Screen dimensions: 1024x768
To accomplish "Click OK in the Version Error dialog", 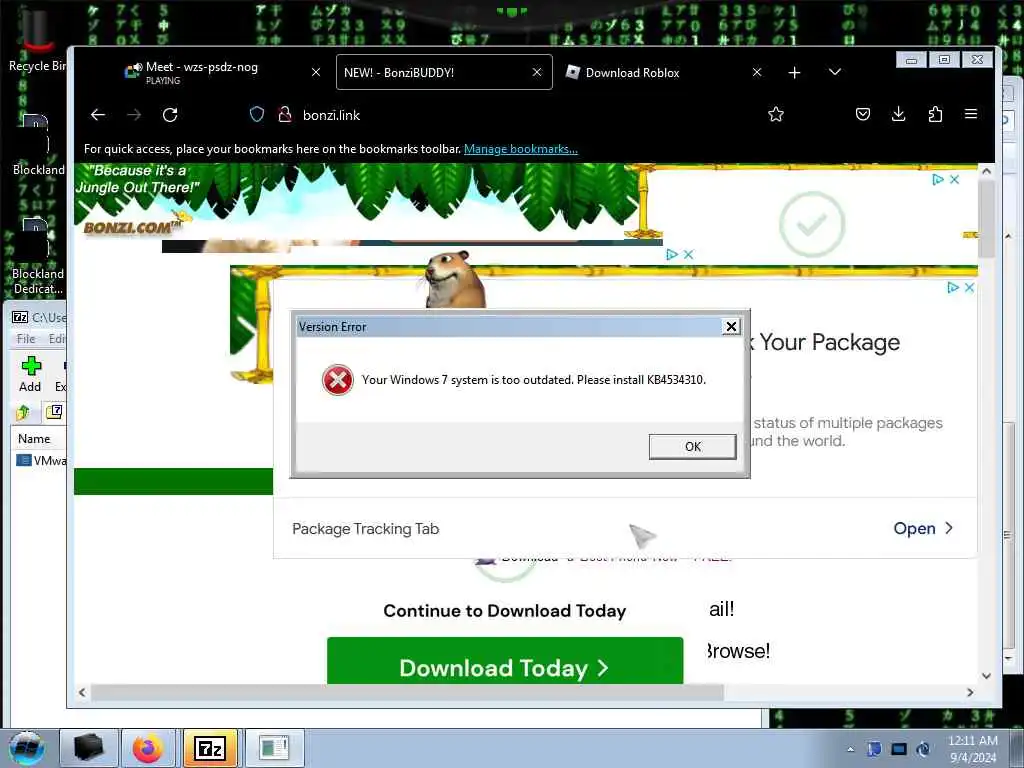I will (692, 447).
